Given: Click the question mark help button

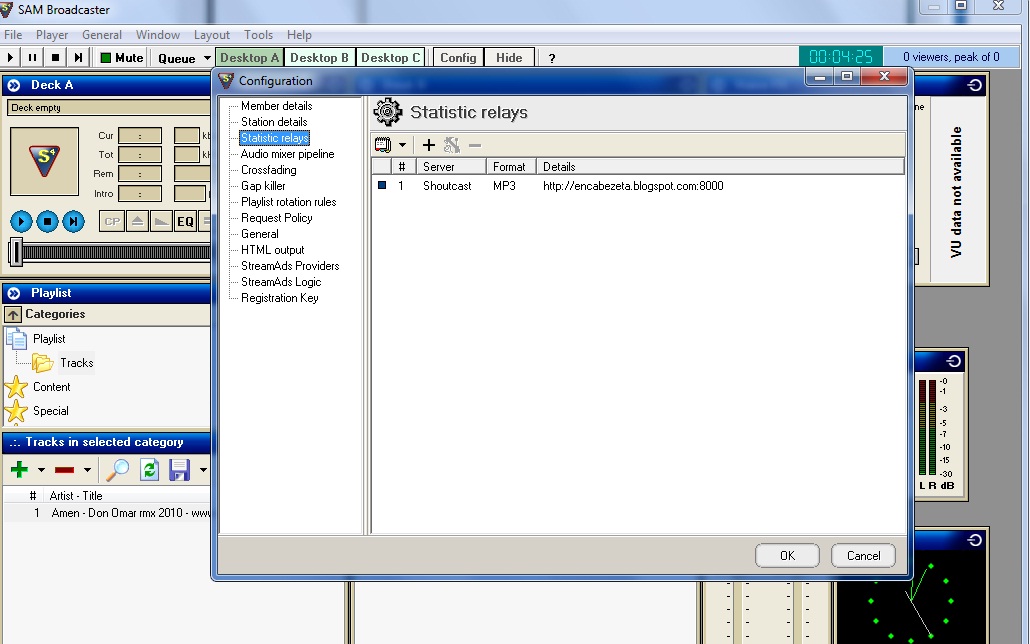Looking at the screenshot, I should point(552,58).
